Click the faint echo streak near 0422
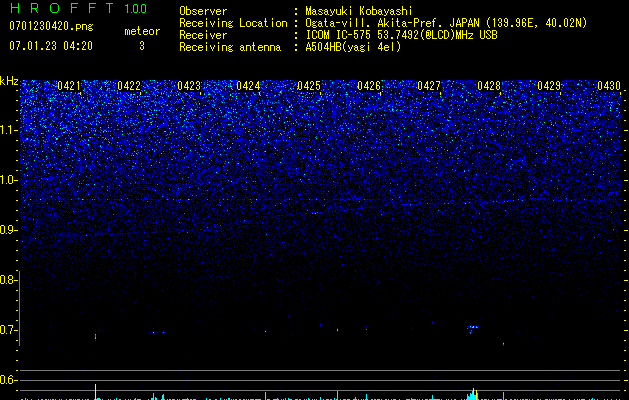The image size is (629, 400). point(156,333)
